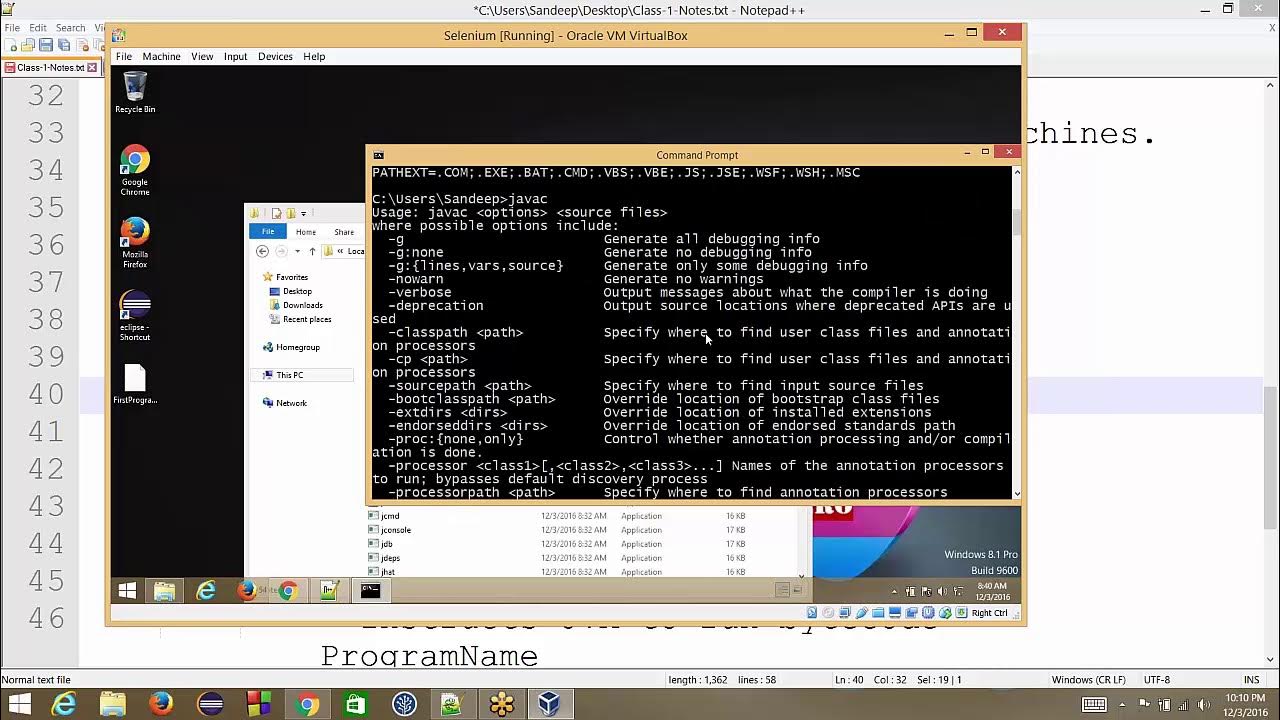
Task: Expand recent locations dropdown in File Explorer
Action: (298, 251)
